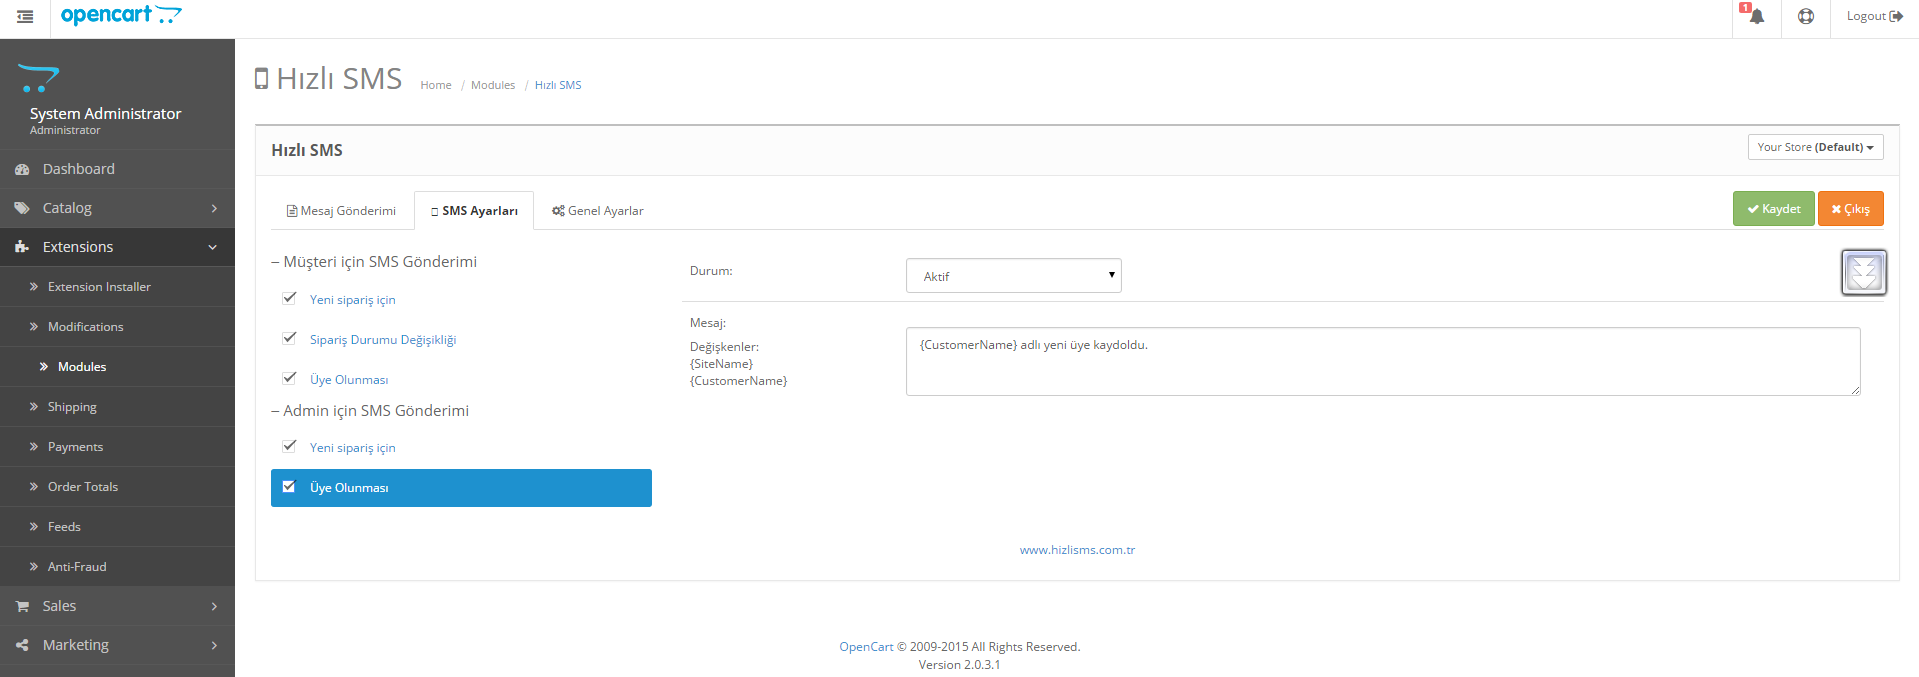Click the sidebar menu toggle icon

point(25,17)
